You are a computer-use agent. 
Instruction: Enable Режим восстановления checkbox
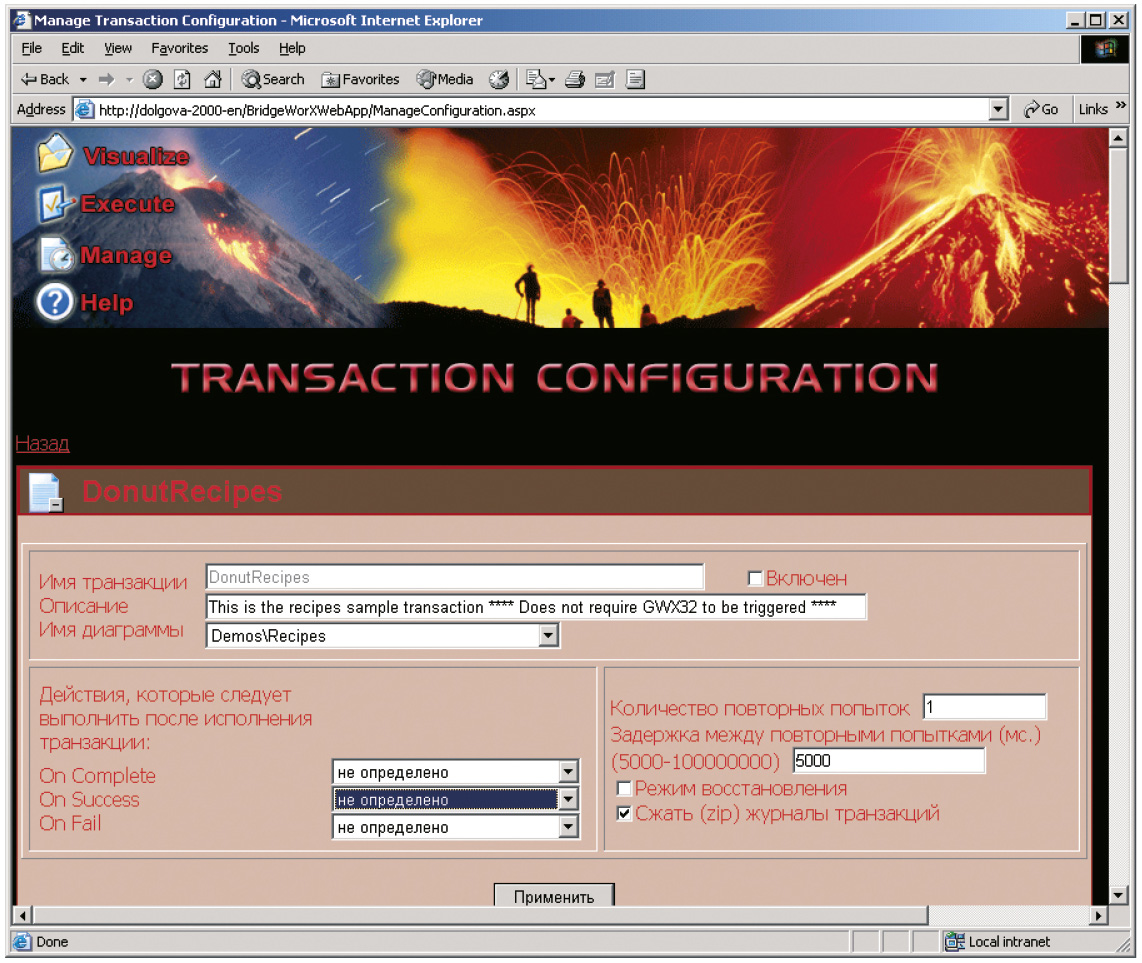coord(623,788)
